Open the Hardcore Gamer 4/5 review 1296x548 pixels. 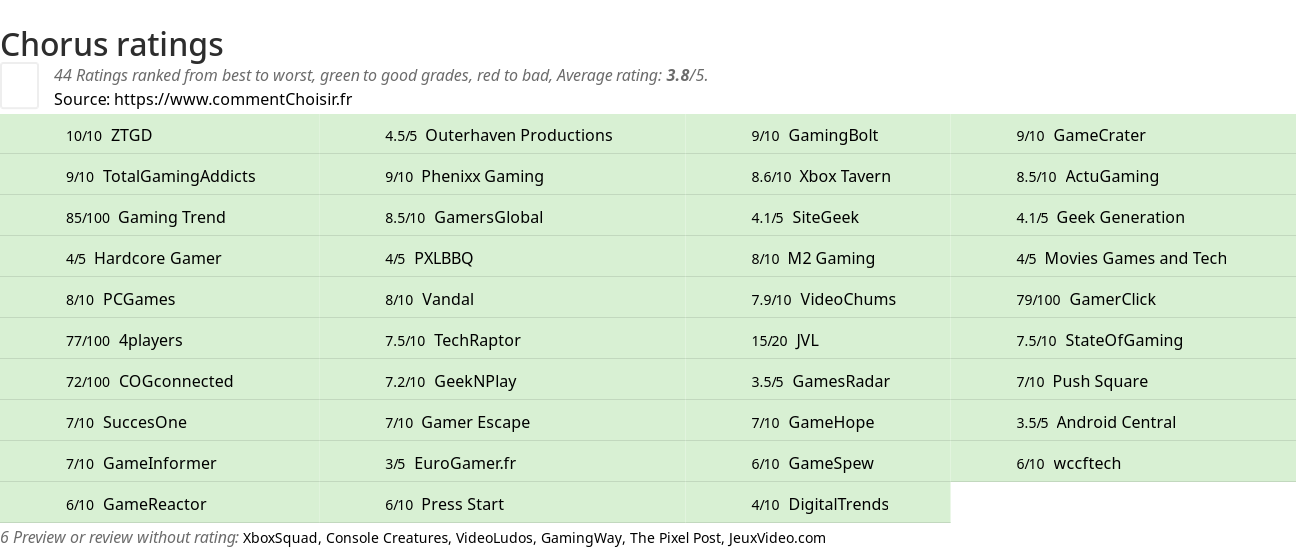click(x=144, y=258)
